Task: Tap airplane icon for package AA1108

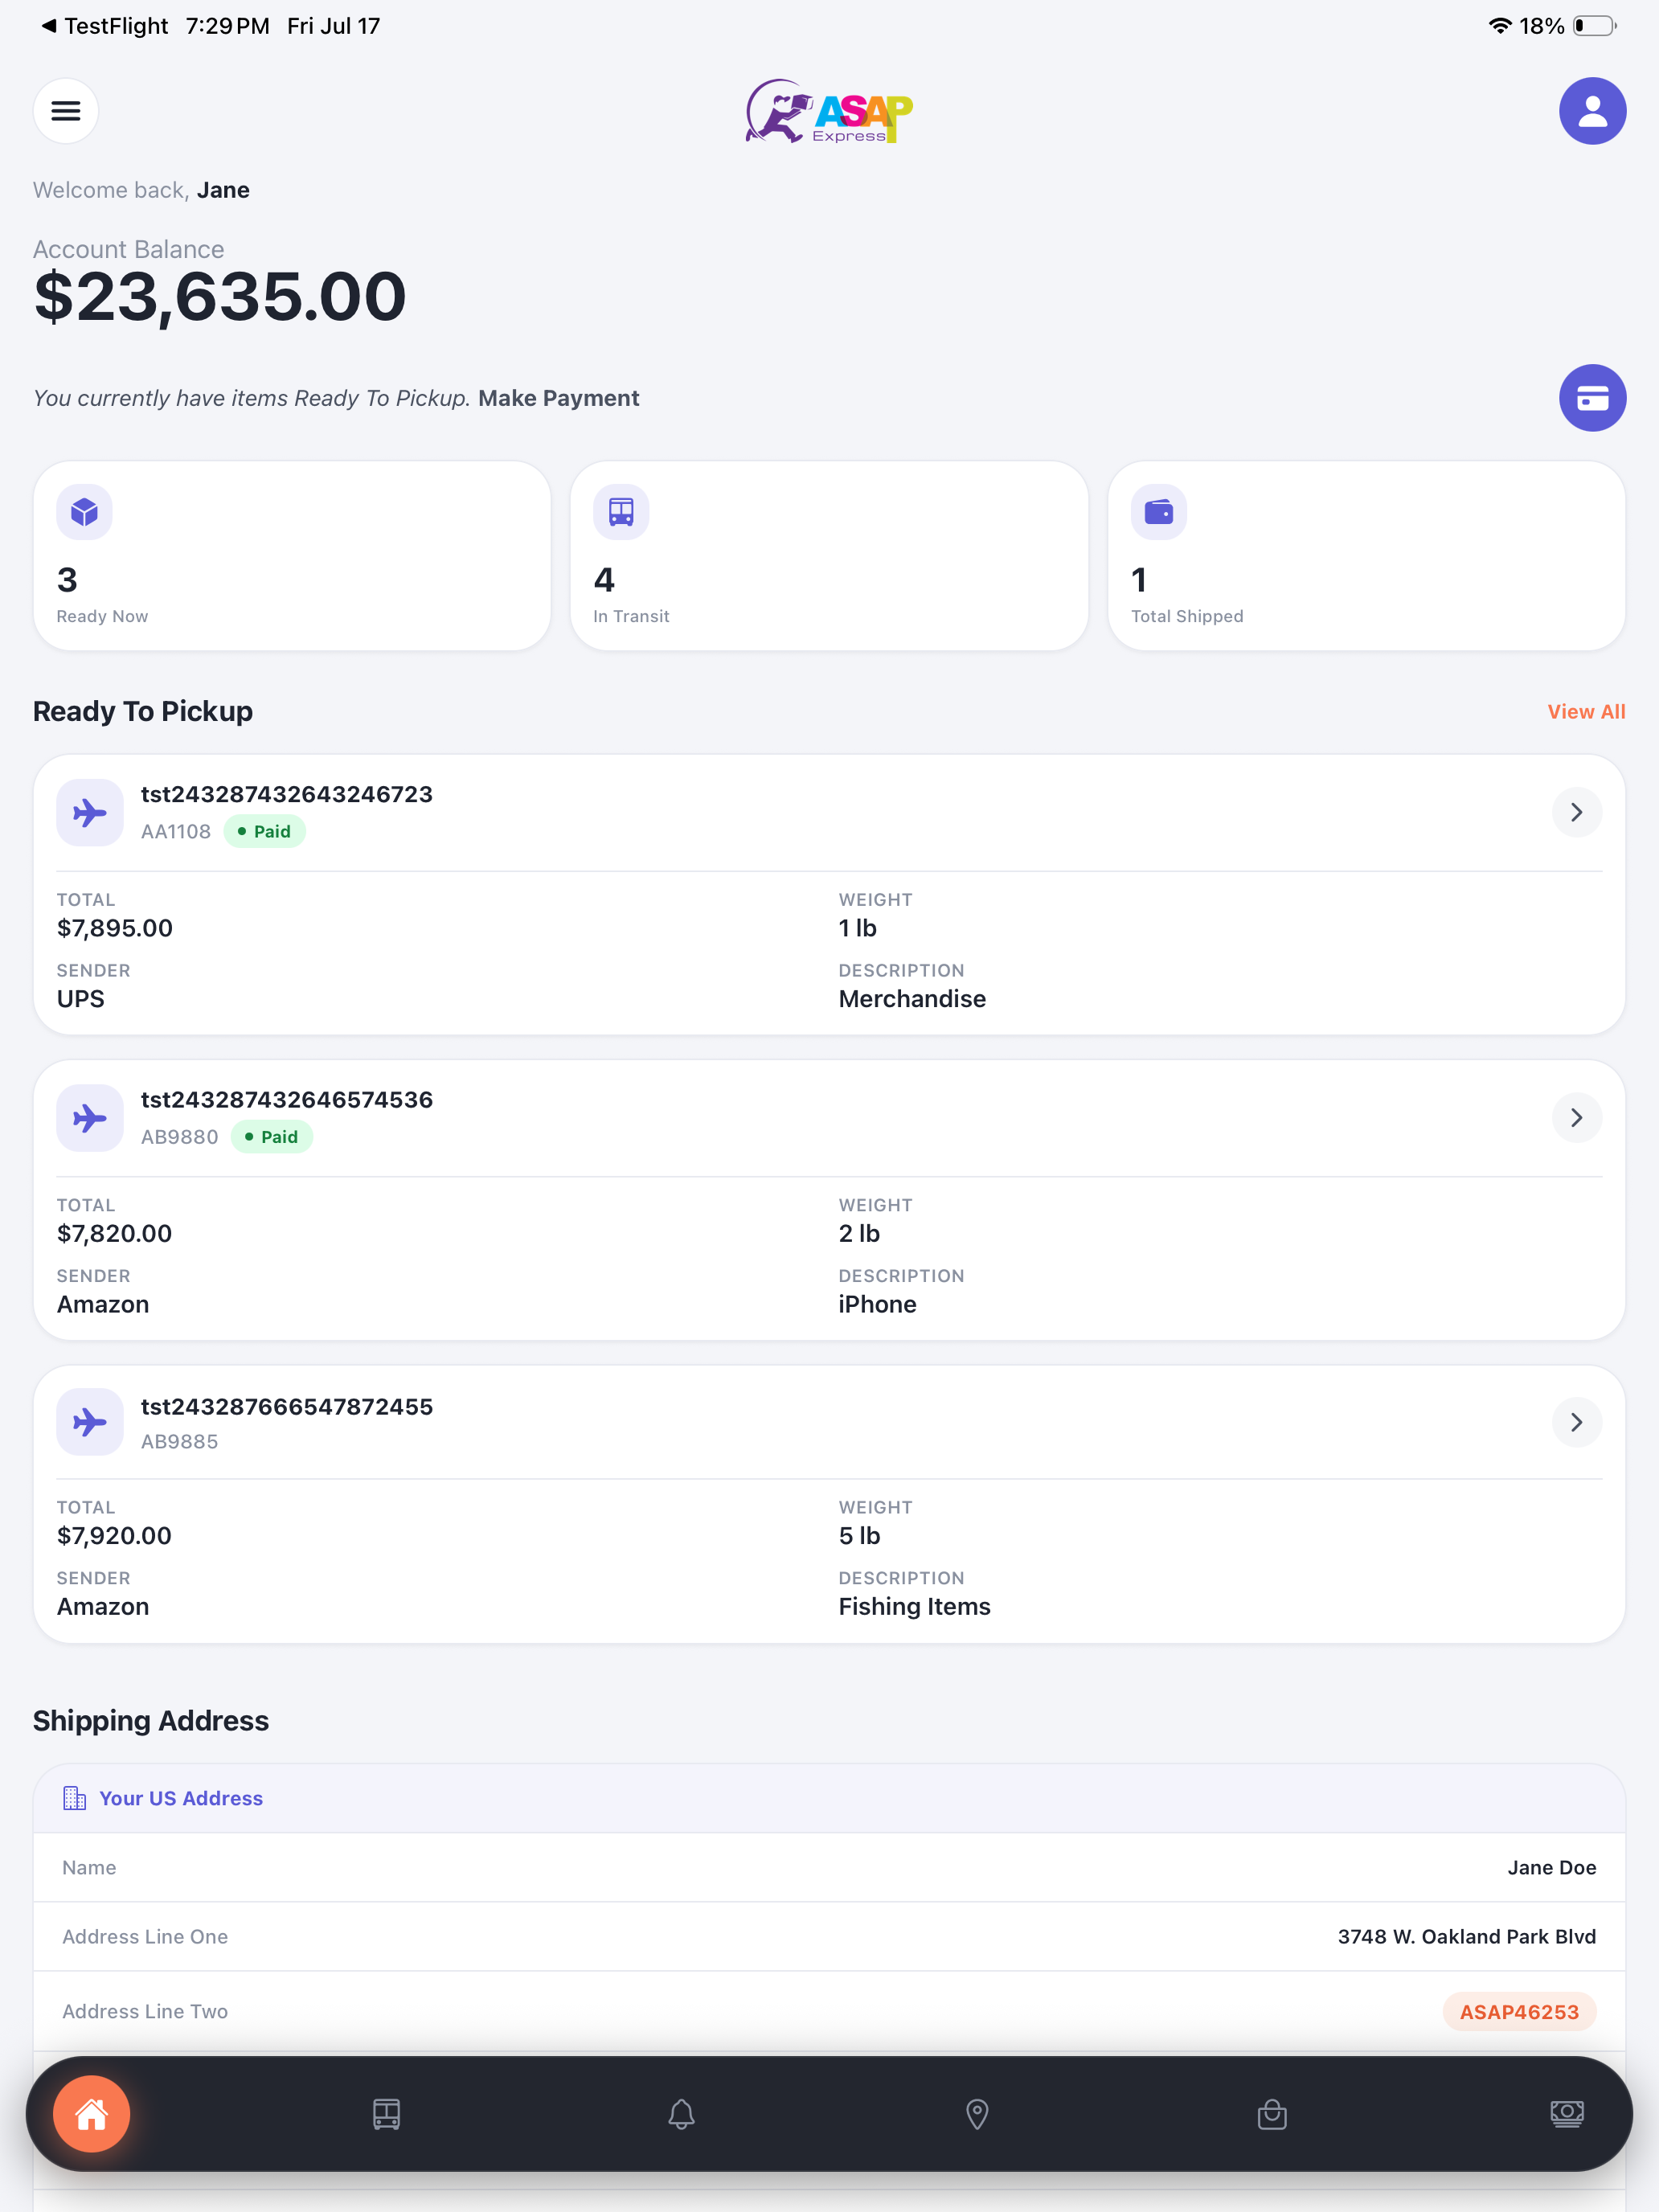Action: (x=90, y=813)
